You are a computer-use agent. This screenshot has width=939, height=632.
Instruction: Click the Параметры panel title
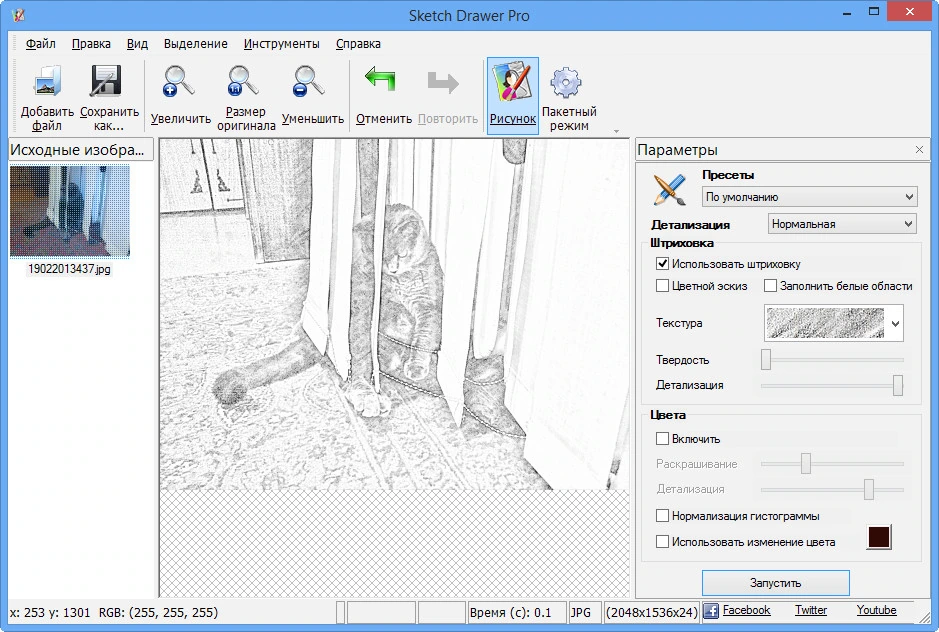coord(677,150)
